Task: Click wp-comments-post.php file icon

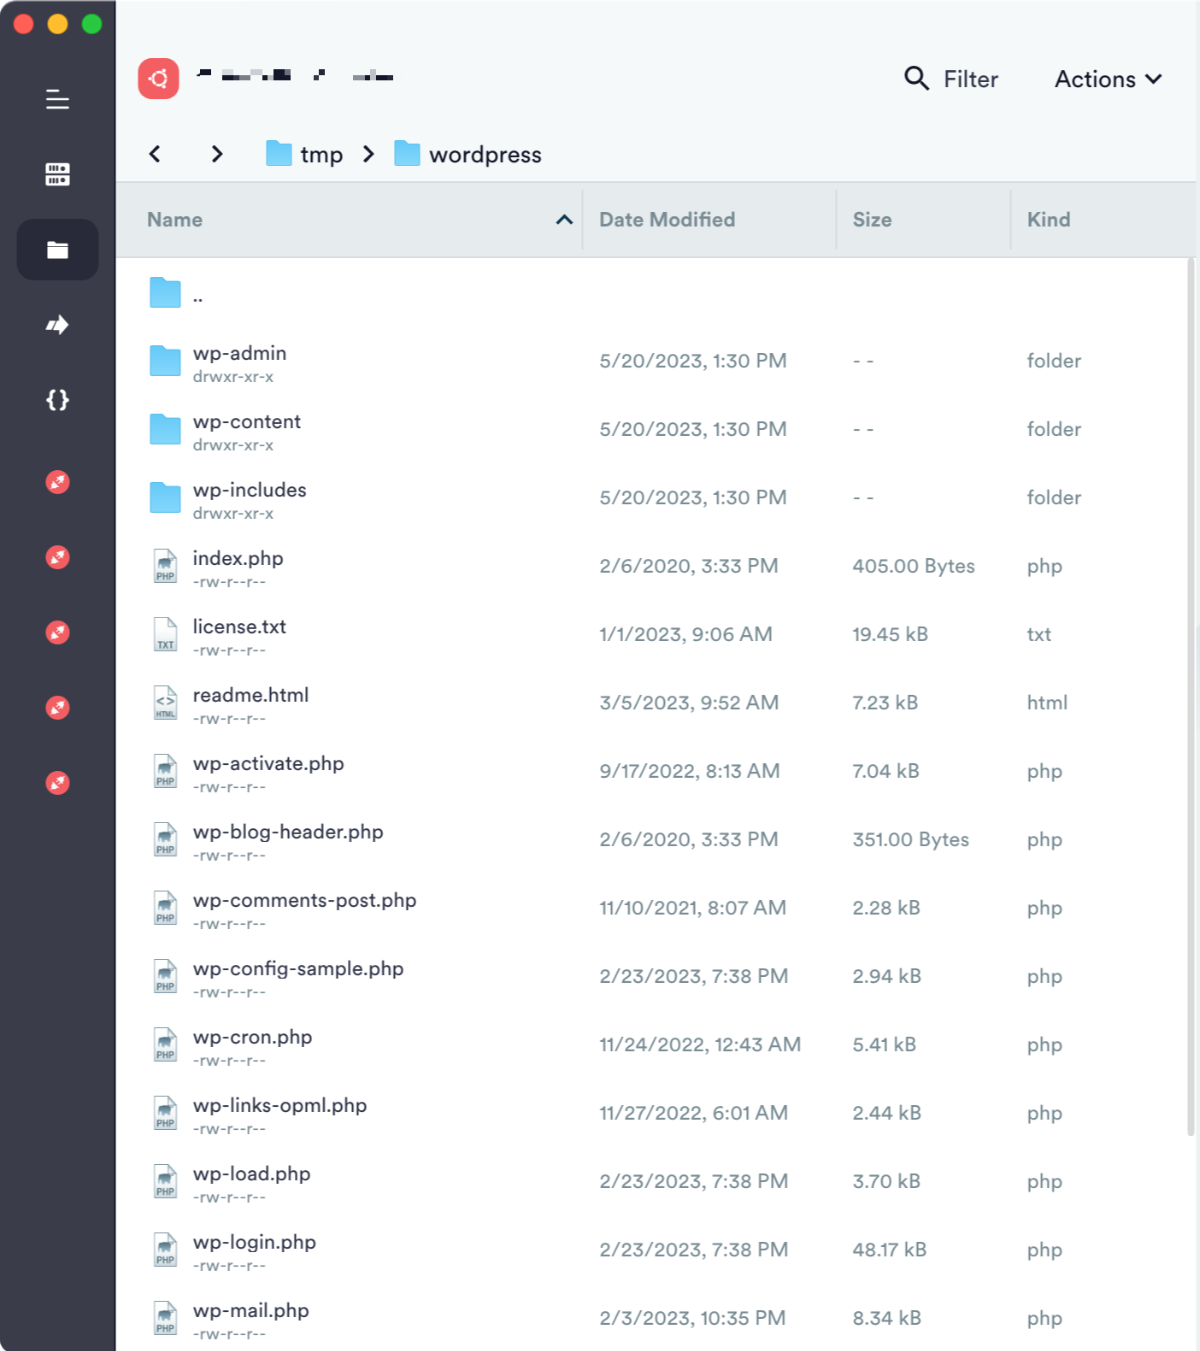Action: pyautogui.click(x=165, y=908)
